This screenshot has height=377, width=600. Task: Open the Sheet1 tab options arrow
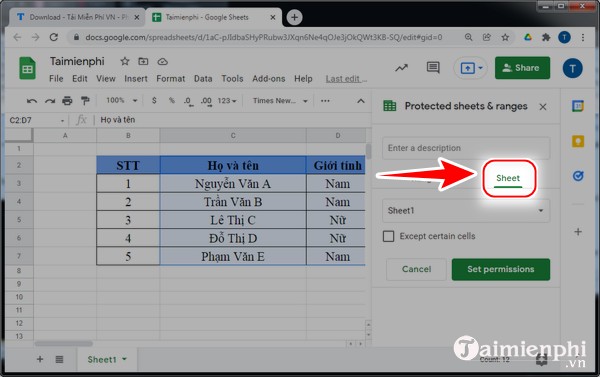tap(124, 359)
